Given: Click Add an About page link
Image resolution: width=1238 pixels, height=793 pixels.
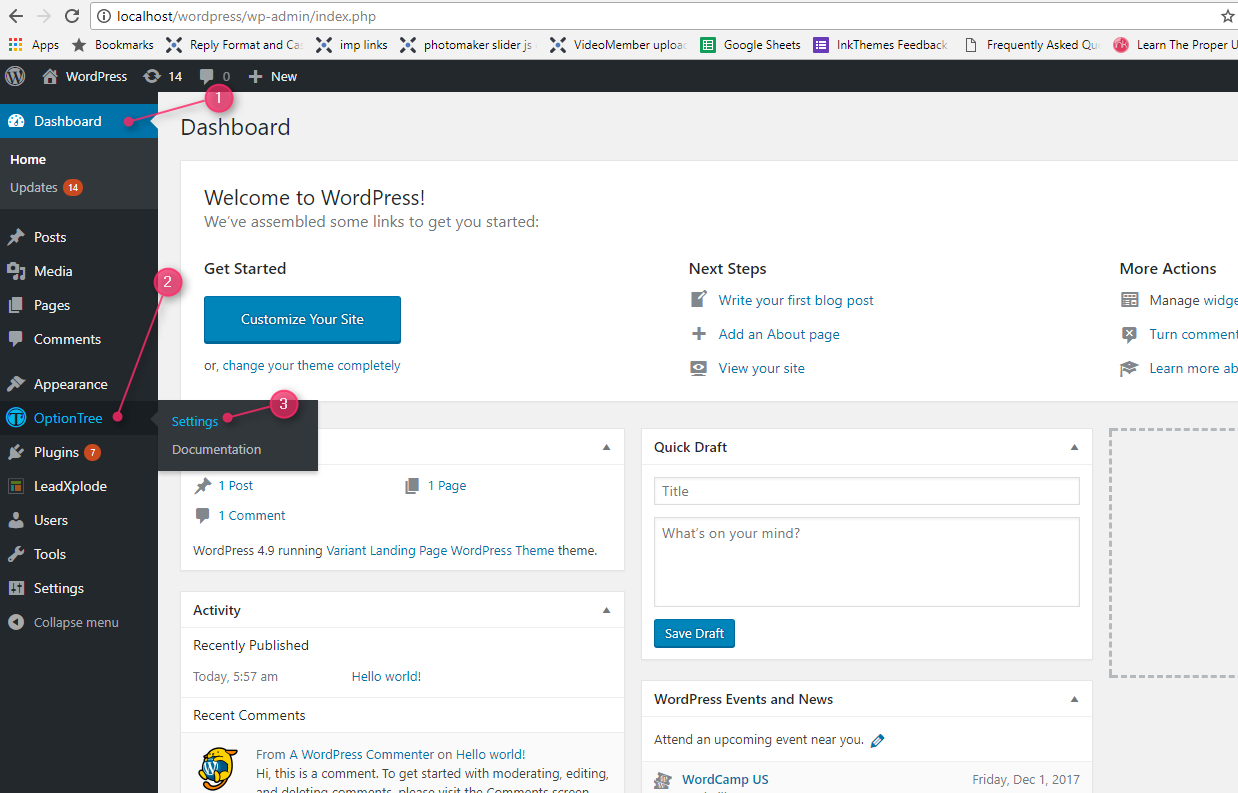Looking at the screenshot, I should tap(779, 334).
